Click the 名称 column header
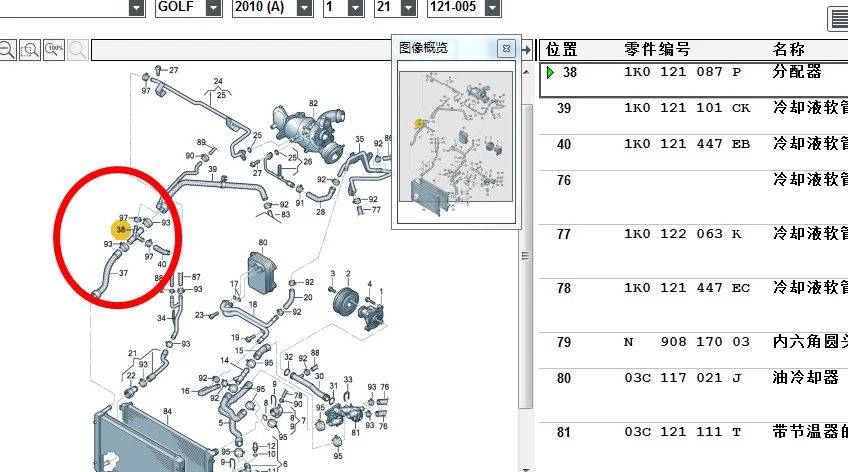Viewport: 848px width, 472px height. [789, 50]
